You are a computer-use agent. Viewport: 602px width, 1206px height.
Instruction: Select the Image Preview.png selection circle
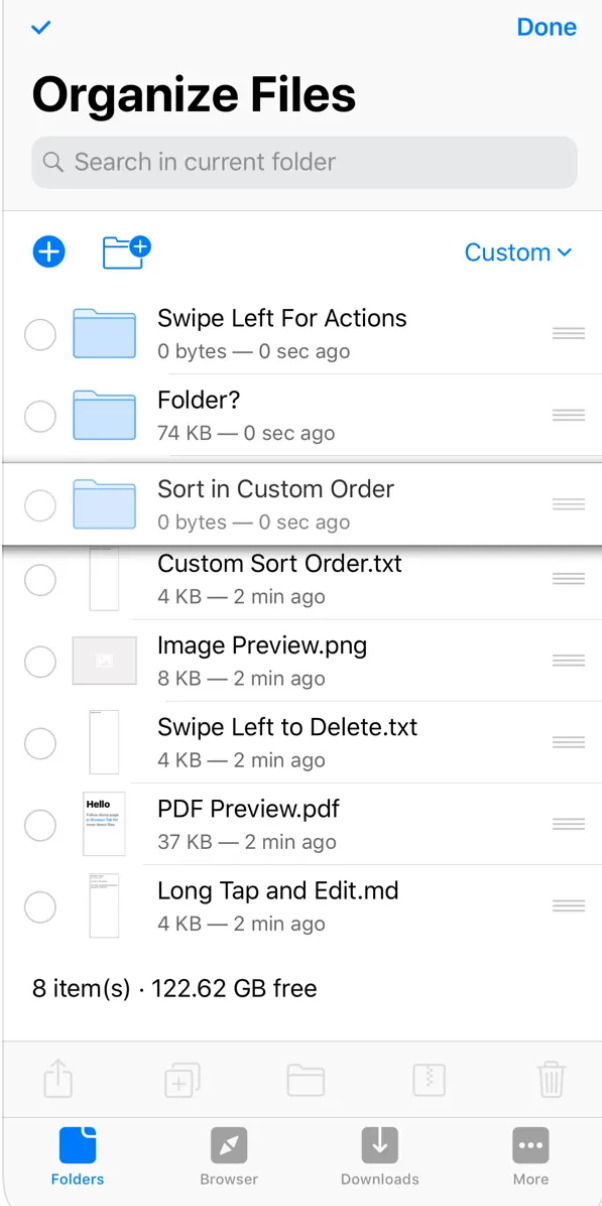tap(40, 661)
